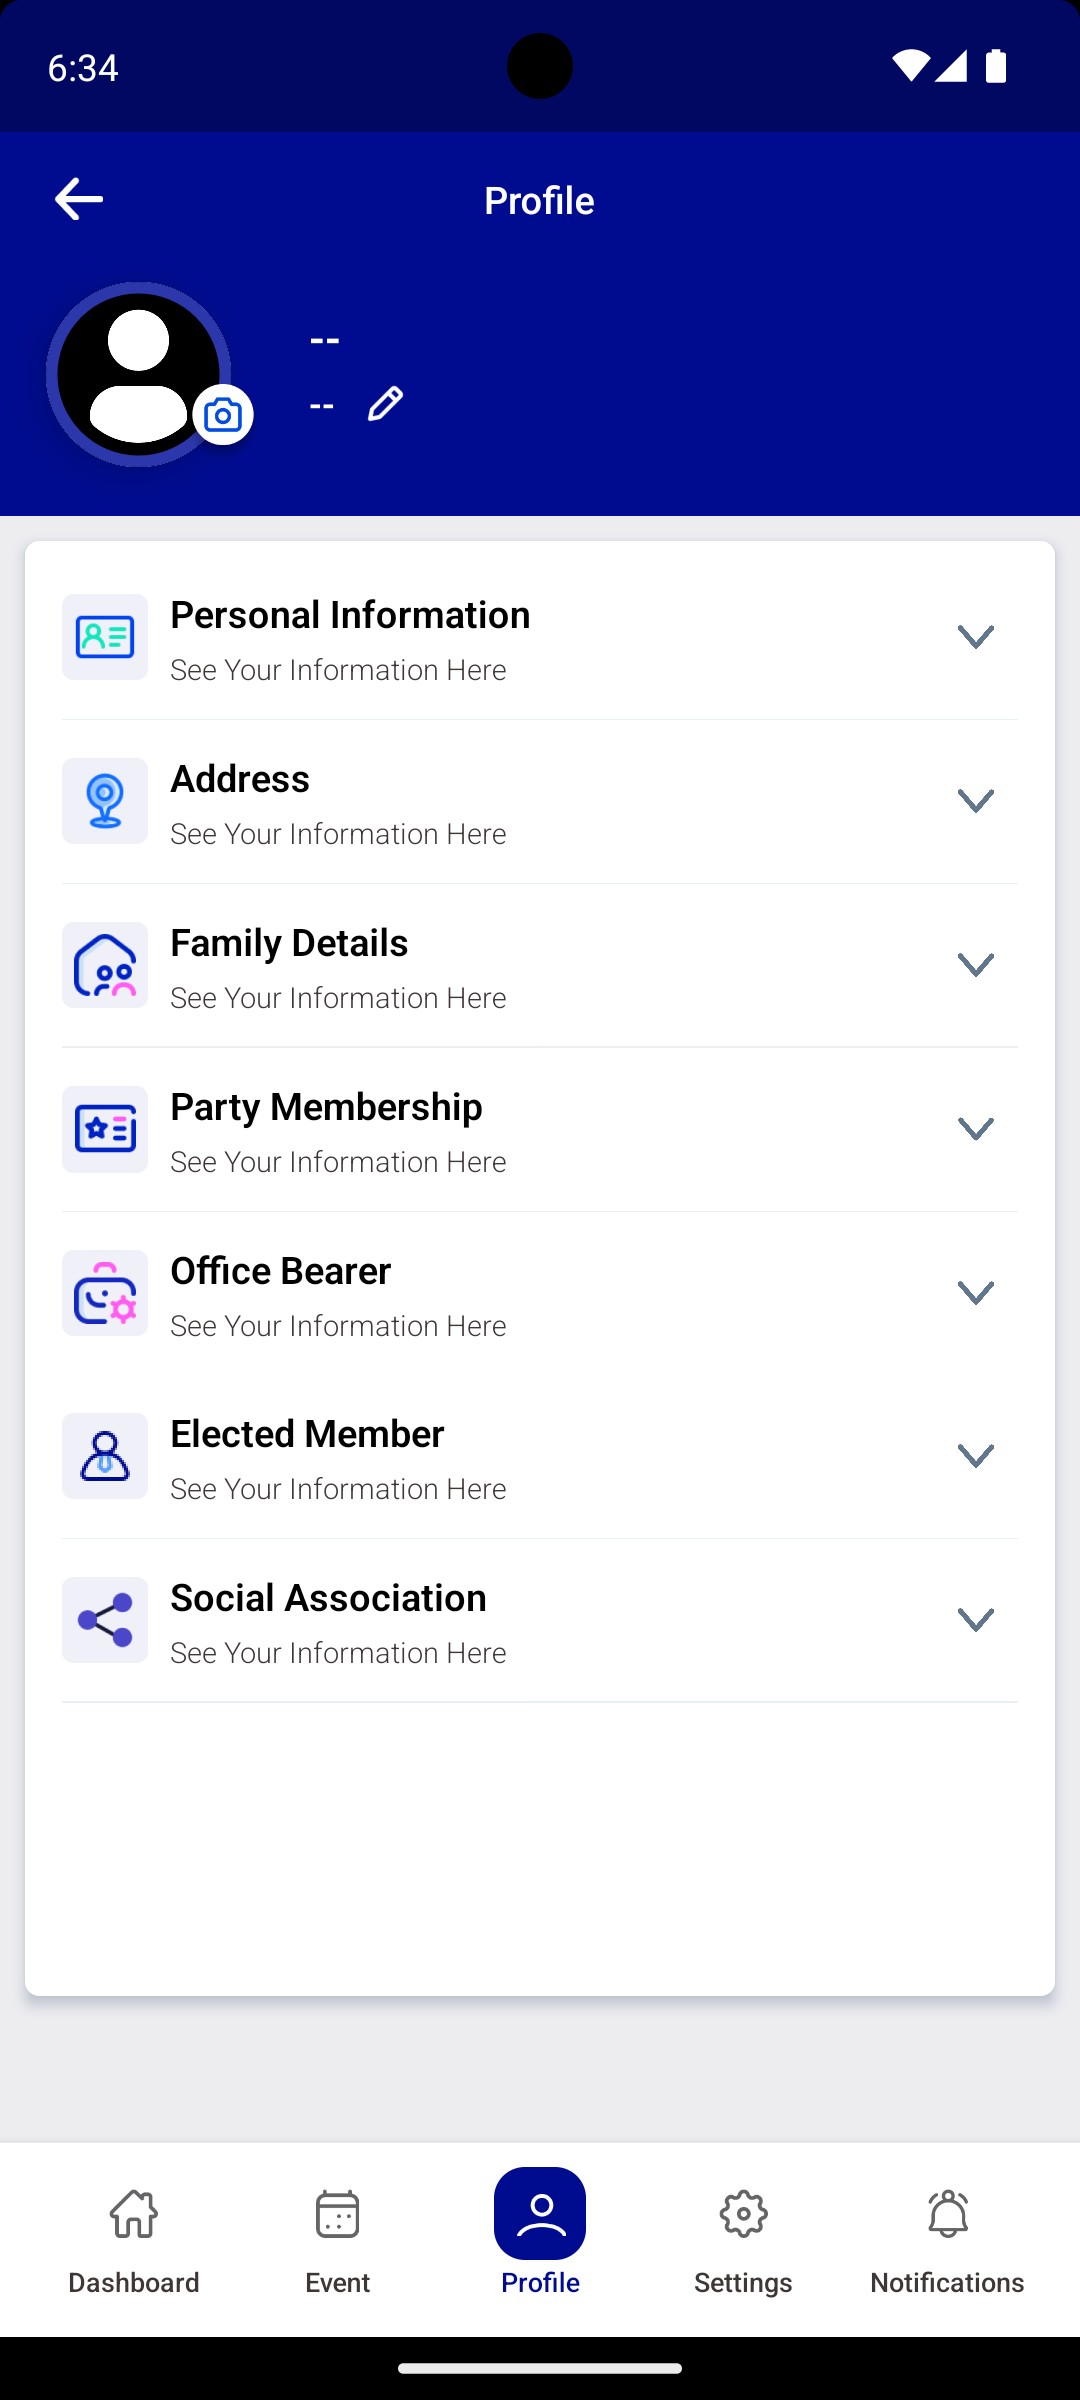The image size is (1080, 2400).
Task: Expand the Family Details chevron
Action: [x=975, y=965]
